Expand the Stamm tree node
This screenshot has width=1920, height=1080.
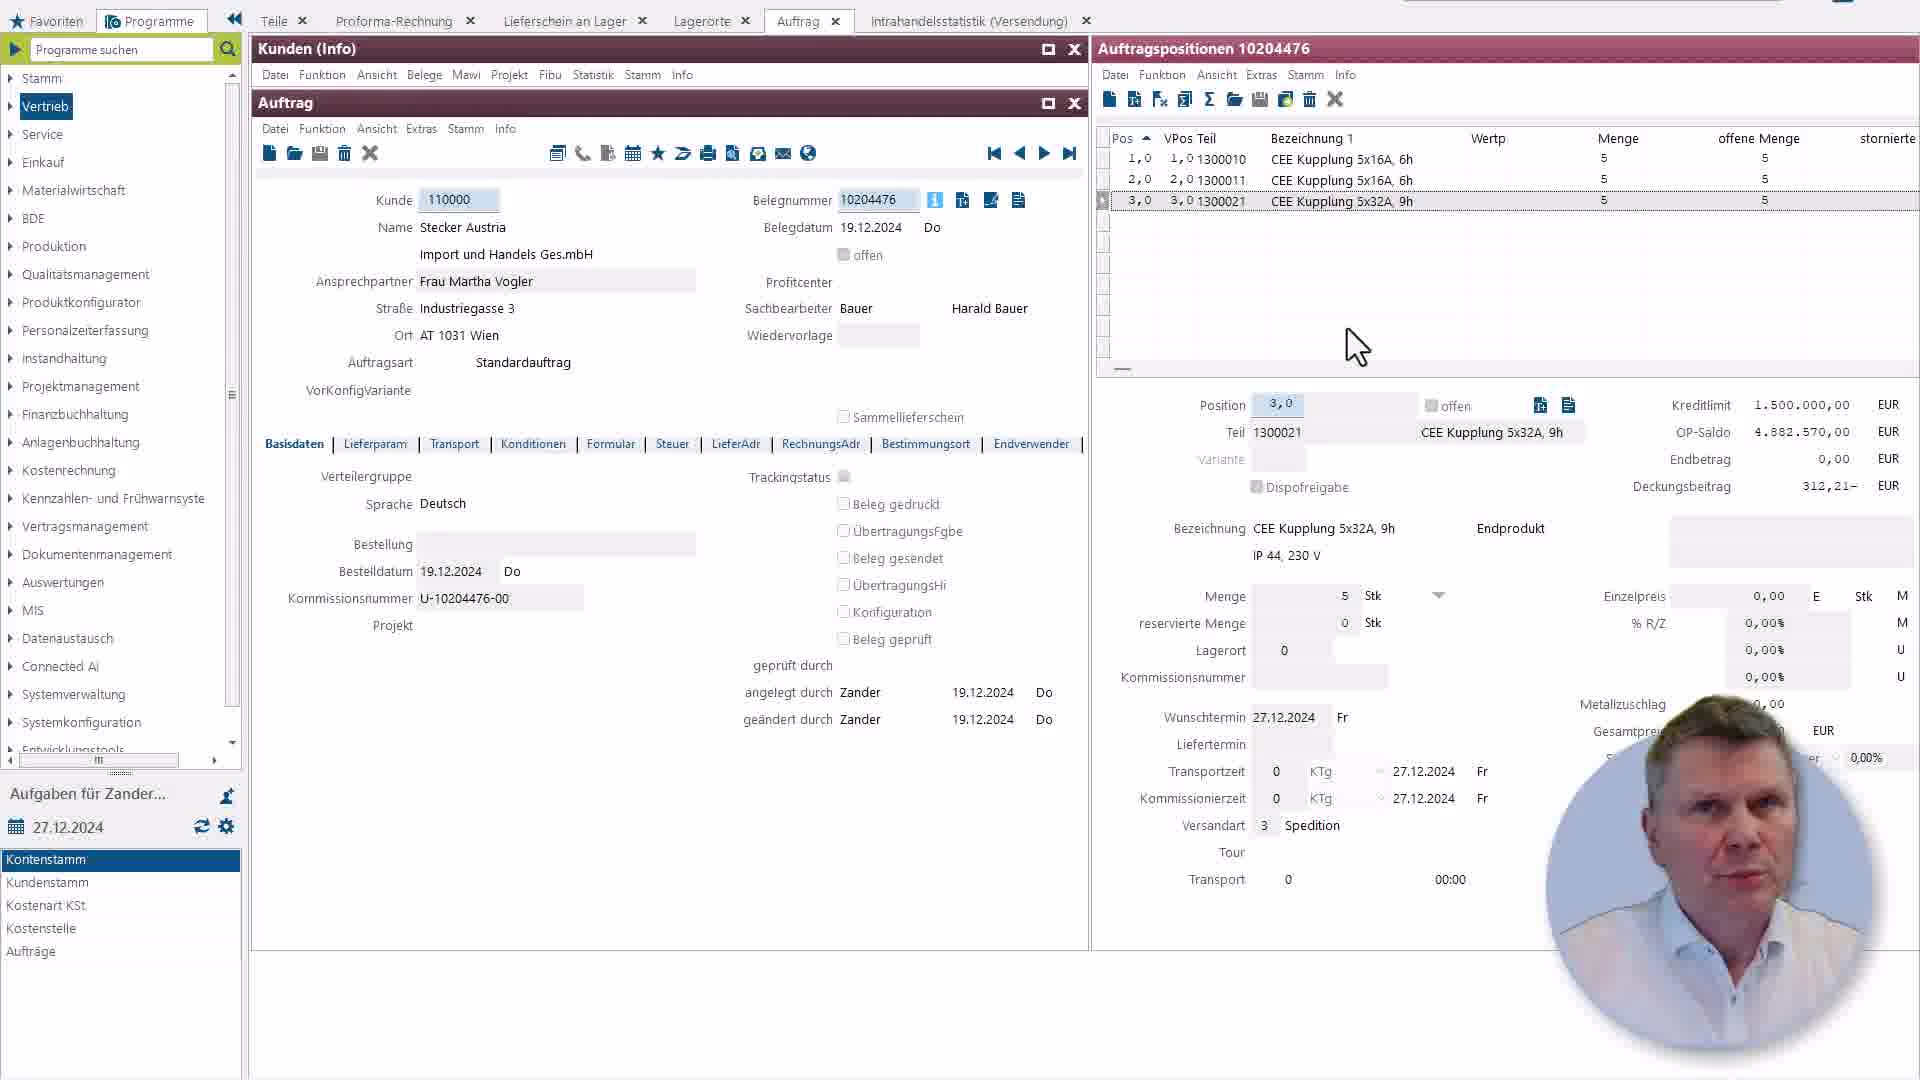[x=10, y=78]
